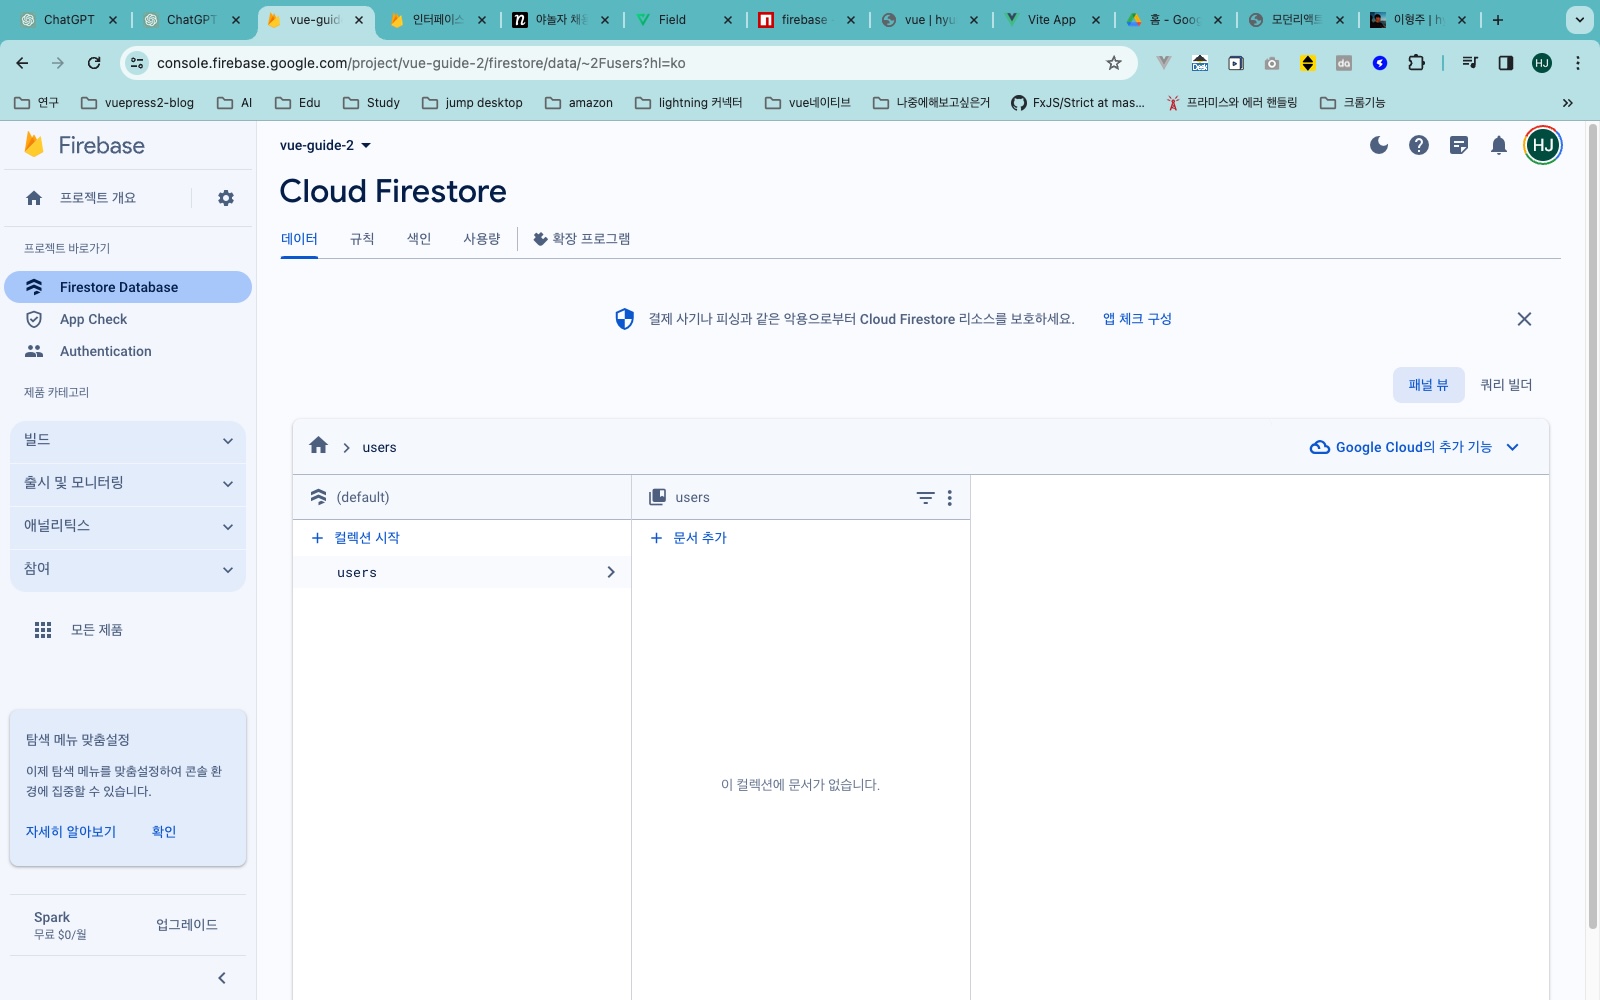This screenshot has width=1600, height=1000.
Task: Expand the 빌드 category
Action: tap(128, 440)
